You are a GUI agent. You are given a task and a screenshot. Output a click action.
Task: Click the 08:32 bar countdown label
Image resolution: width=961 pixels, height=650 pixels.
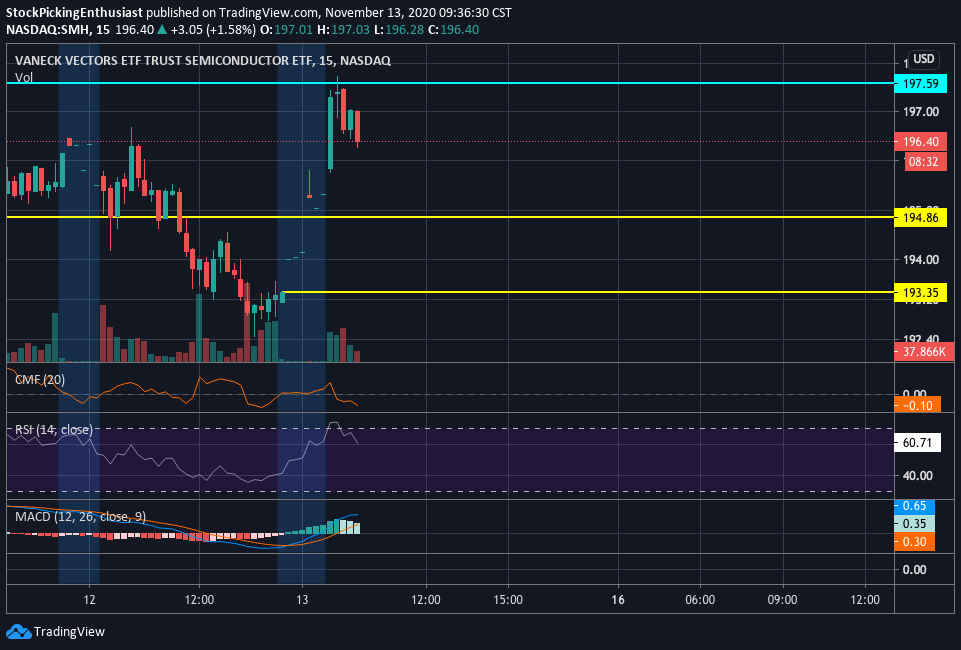tap(925, 162)
